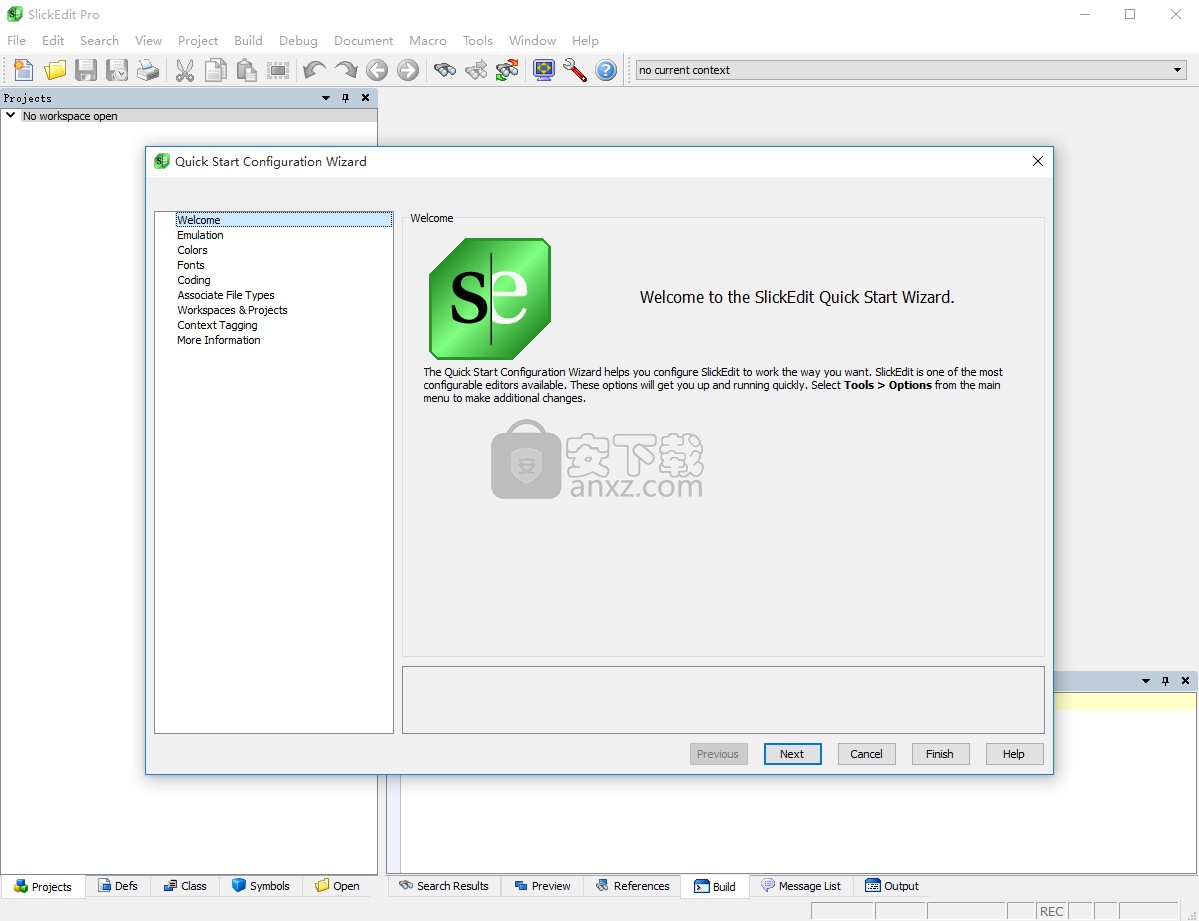The height and width of the screenshot is (921, 1199).
Task: Pin the bottom right tool window
Action: (x=1165, y=681)
